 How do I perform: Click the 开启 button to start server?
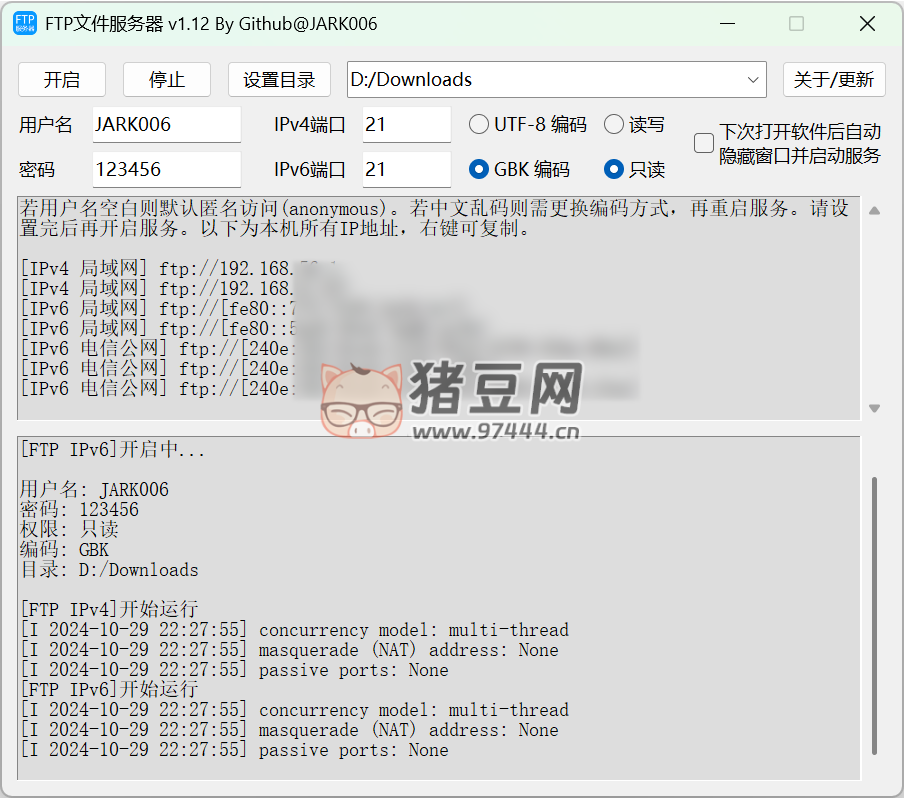[x=61, y=80]
